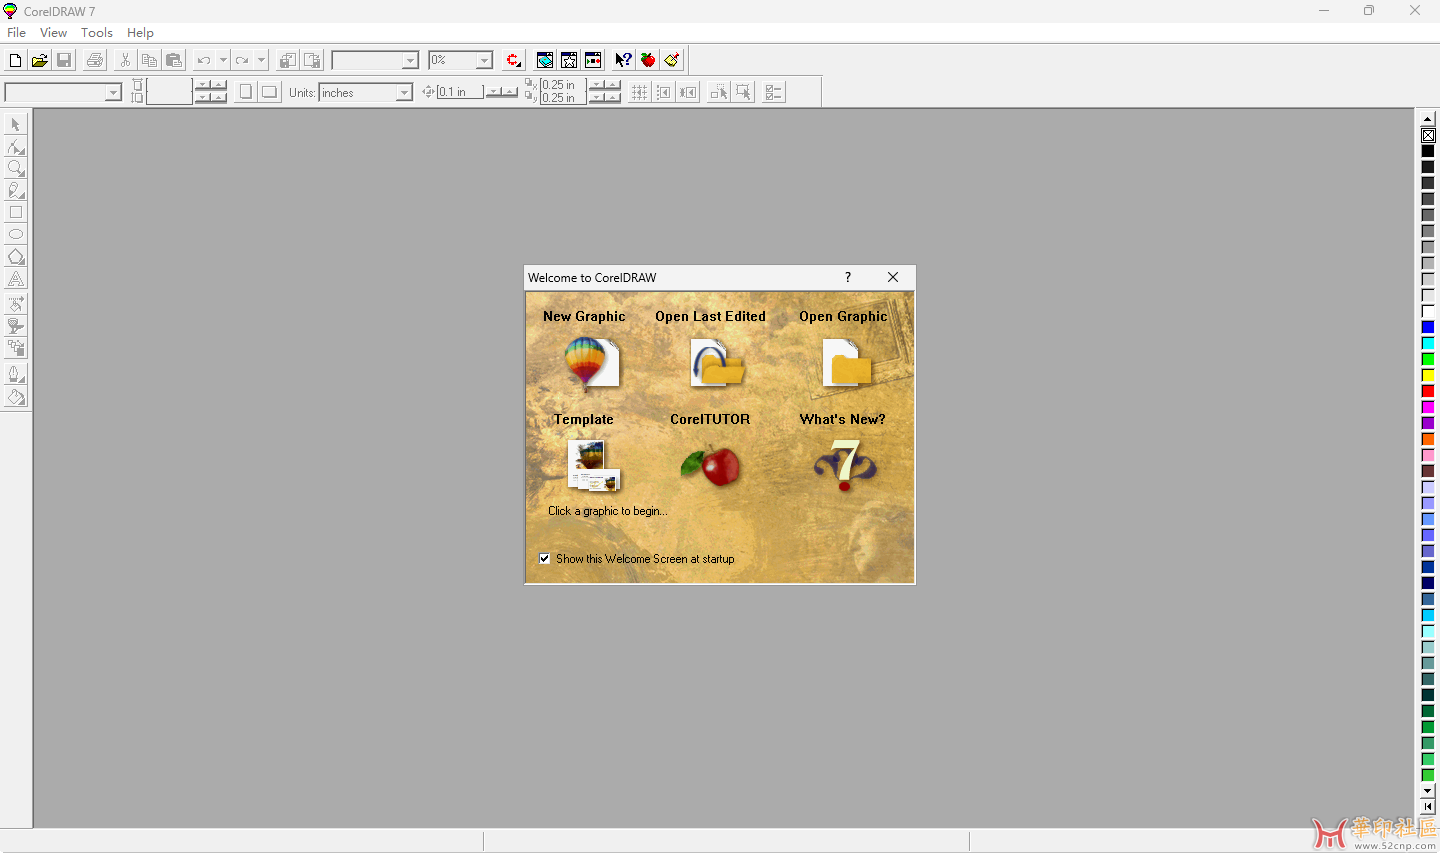Uncheck Show this Welcome Screen at startup
Screen dimensions: 1440x853
(545, 559)
